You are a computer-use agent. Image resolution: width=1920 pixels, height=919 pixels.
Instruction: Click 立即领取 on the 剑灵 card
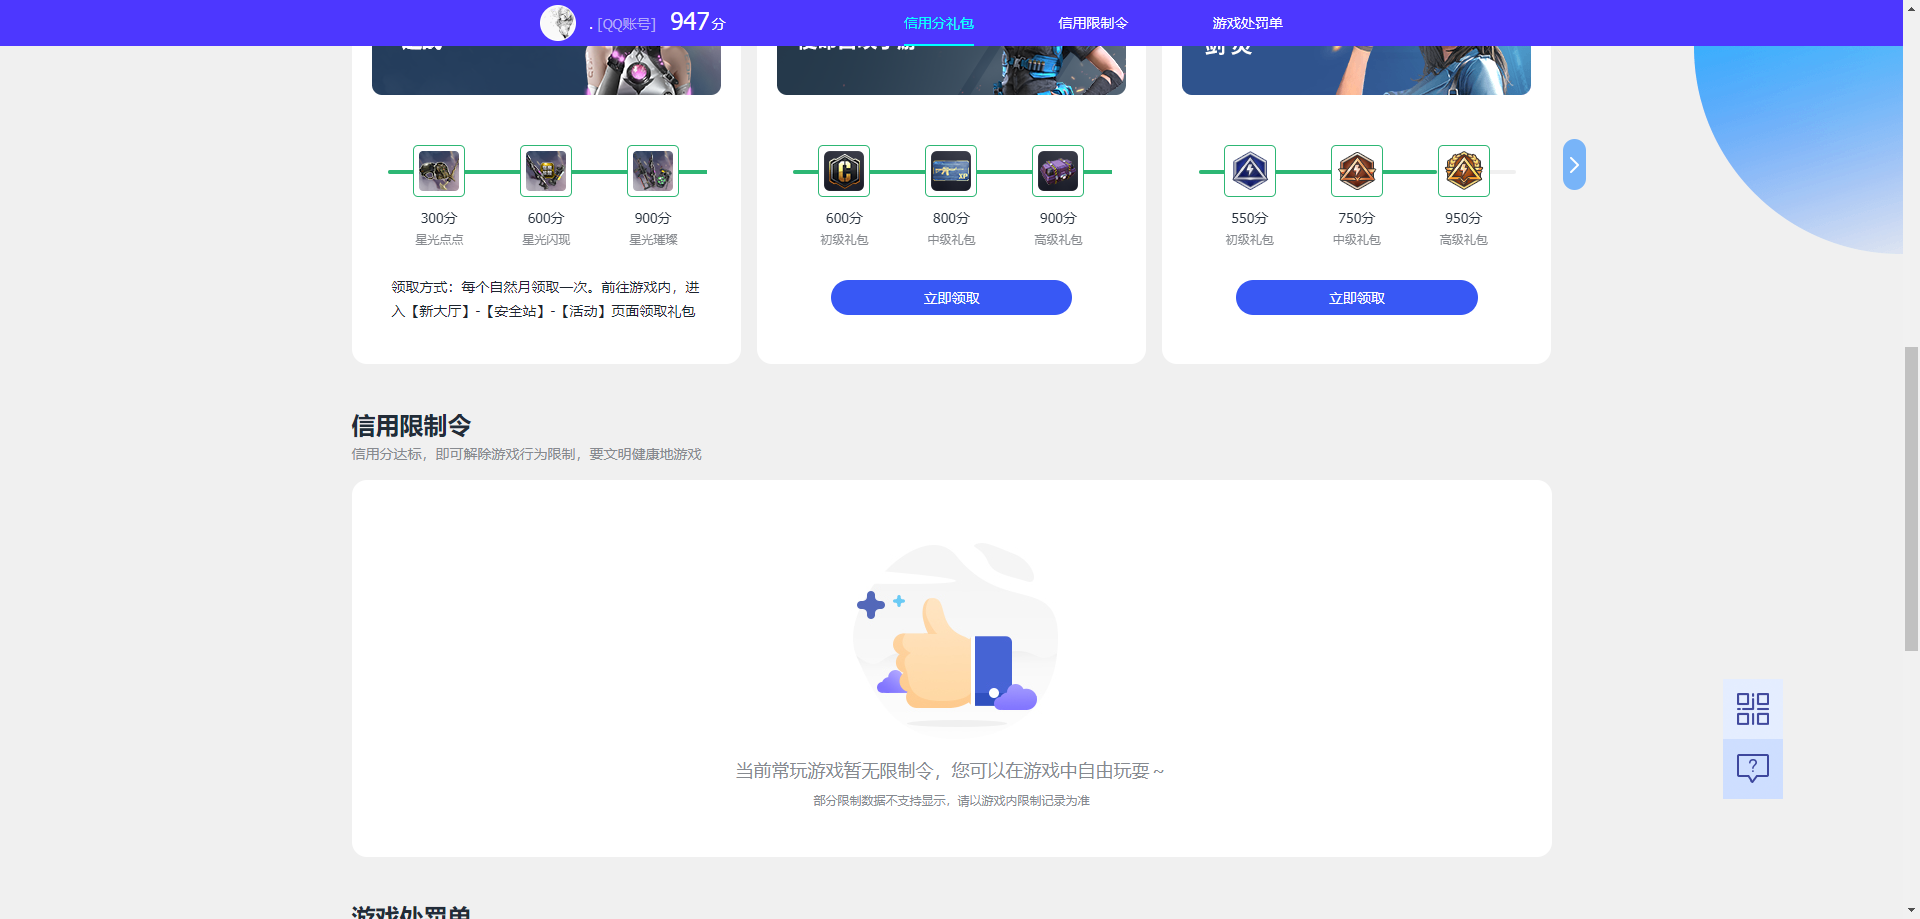(x=1356, y=297)
